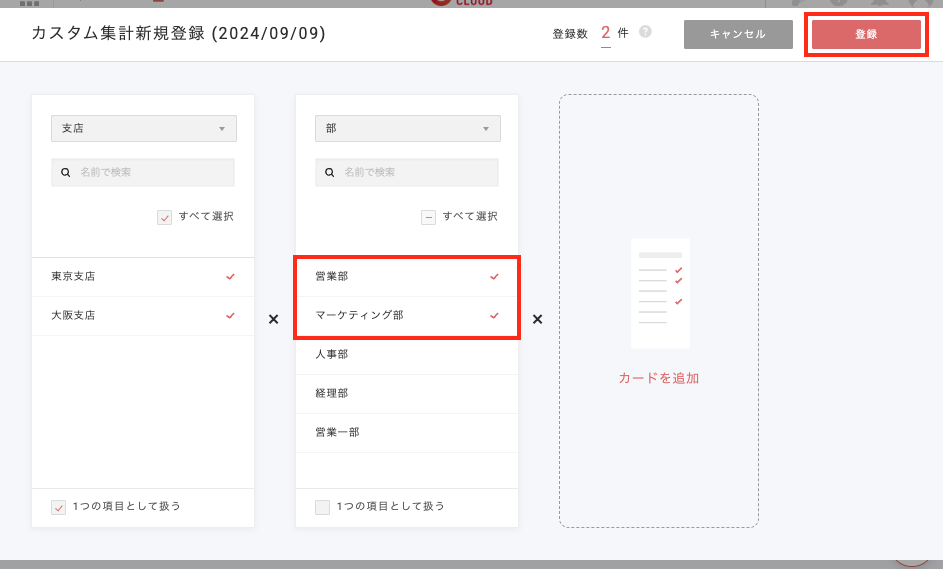Enable 1つの項目として扱う in 部 card
Screen dimensions: 943x569
click(x=322, y=507)
